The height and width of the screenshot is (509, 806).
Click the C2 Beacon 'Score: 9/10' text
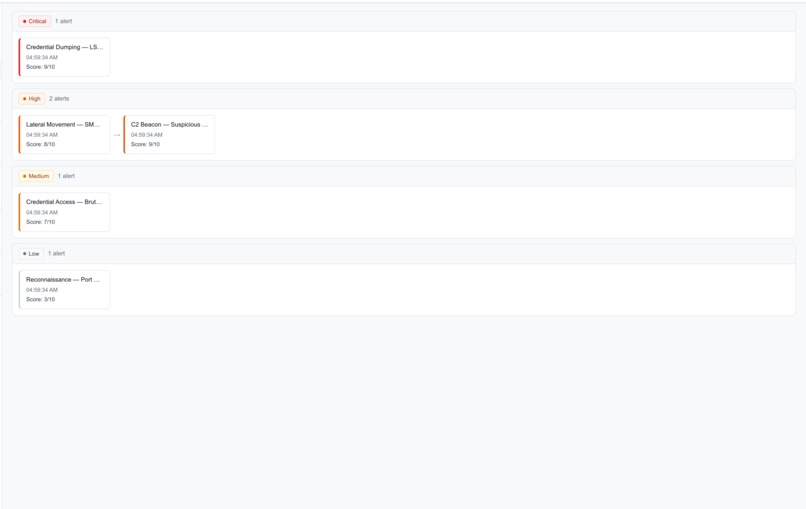[x=145, y=144]
